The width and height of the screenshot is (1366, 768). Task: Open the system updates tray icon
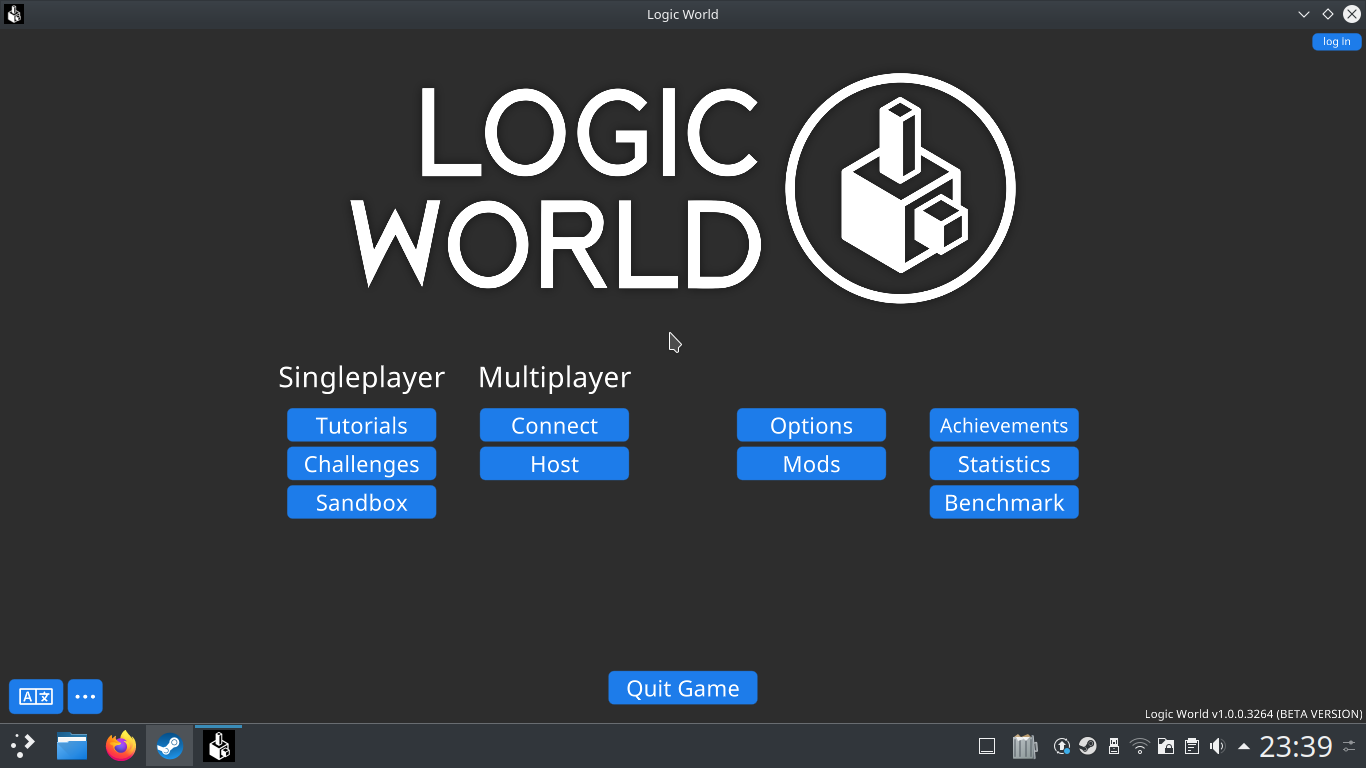(x=1062, y=746)
